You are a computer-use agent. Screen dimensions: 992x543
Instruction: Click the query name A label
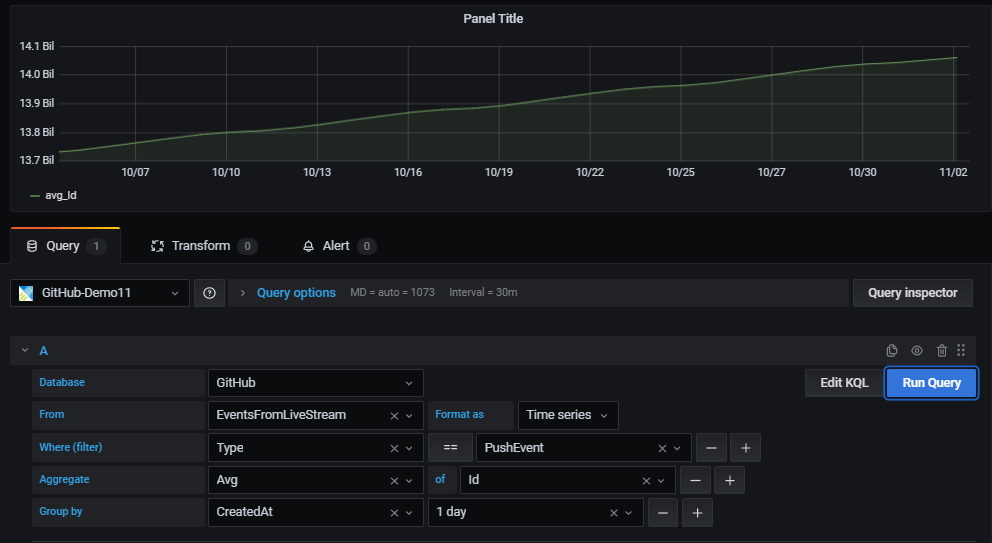(44, 351)
